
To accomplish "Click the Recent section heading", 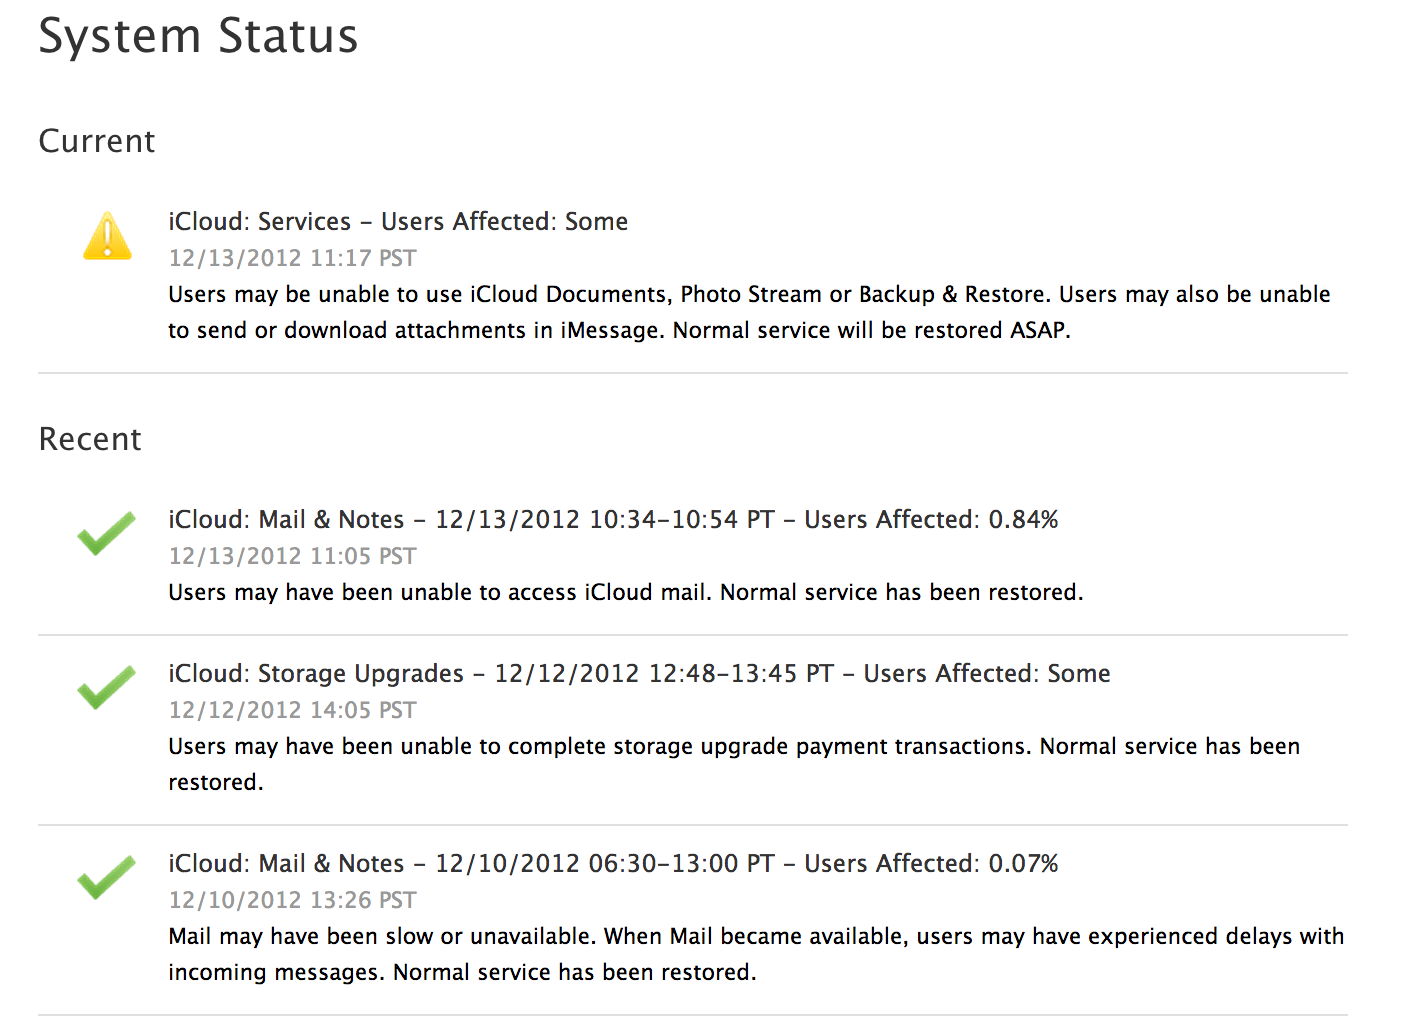I will pos(90,439).
